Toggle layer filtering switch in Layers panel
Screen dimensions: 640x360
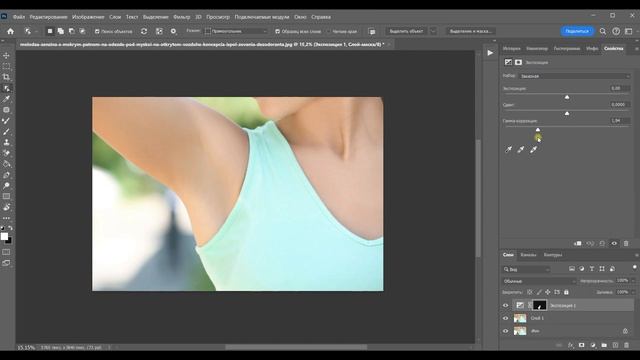pos(634,268)
